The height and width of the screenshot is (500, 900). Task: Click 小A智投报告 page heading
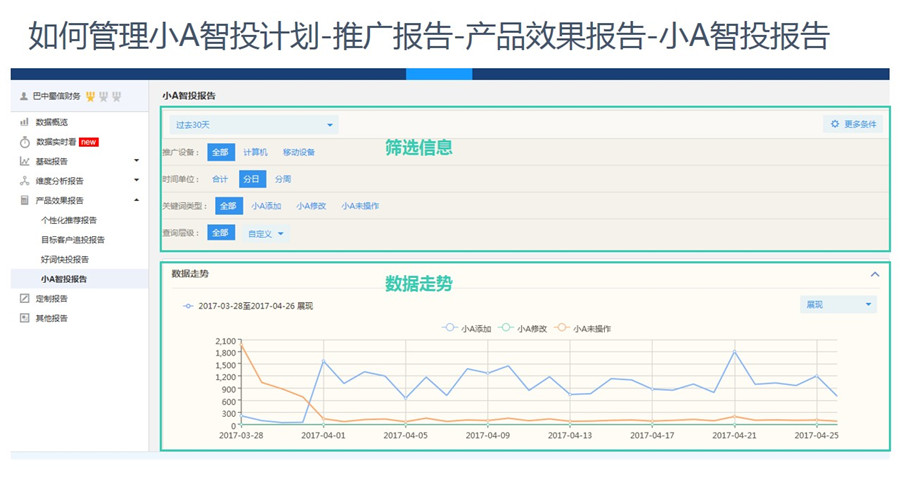pos(189,96)
